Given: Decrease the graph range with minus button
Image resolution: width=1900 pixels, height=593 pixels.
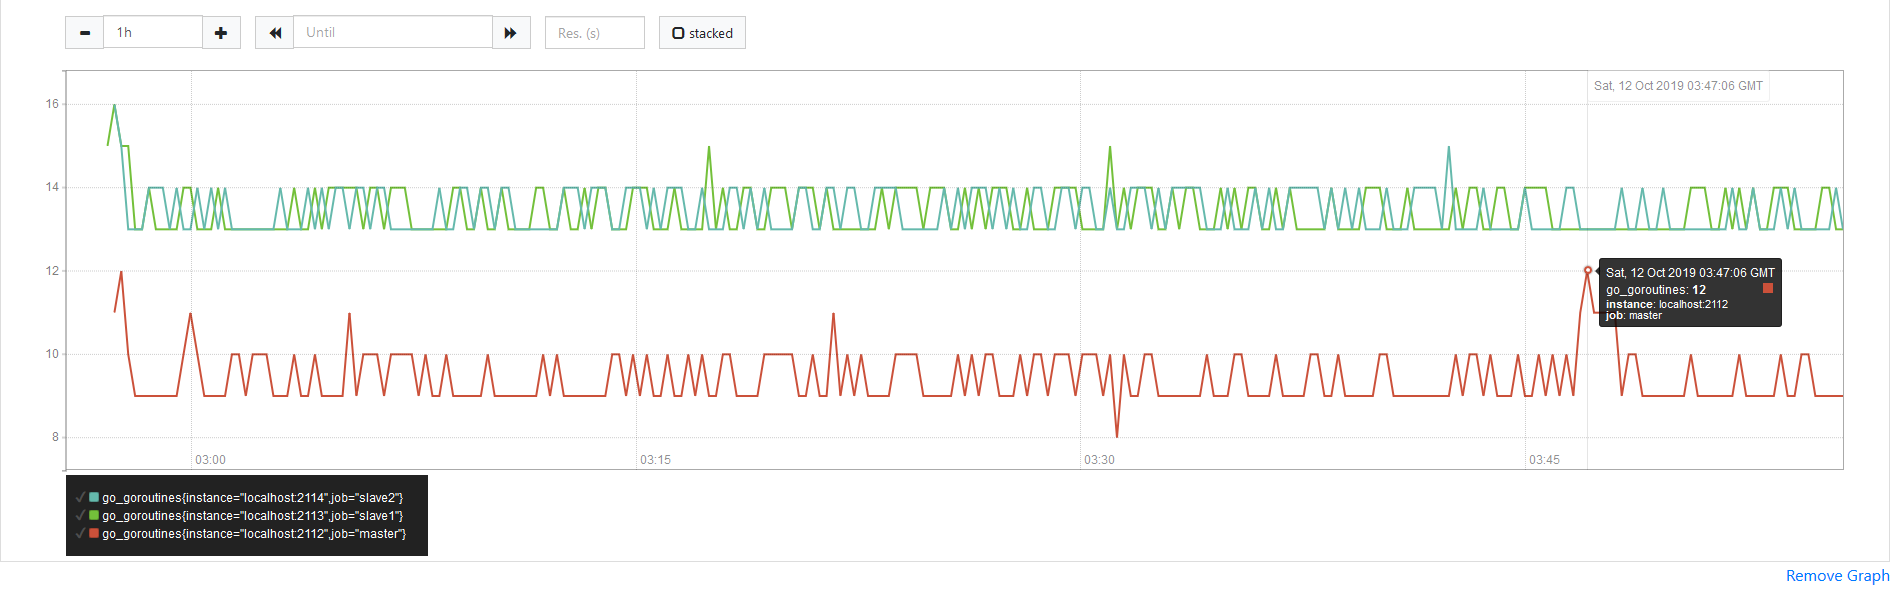Looking at the screenshot, I should (x=85, y=33).
